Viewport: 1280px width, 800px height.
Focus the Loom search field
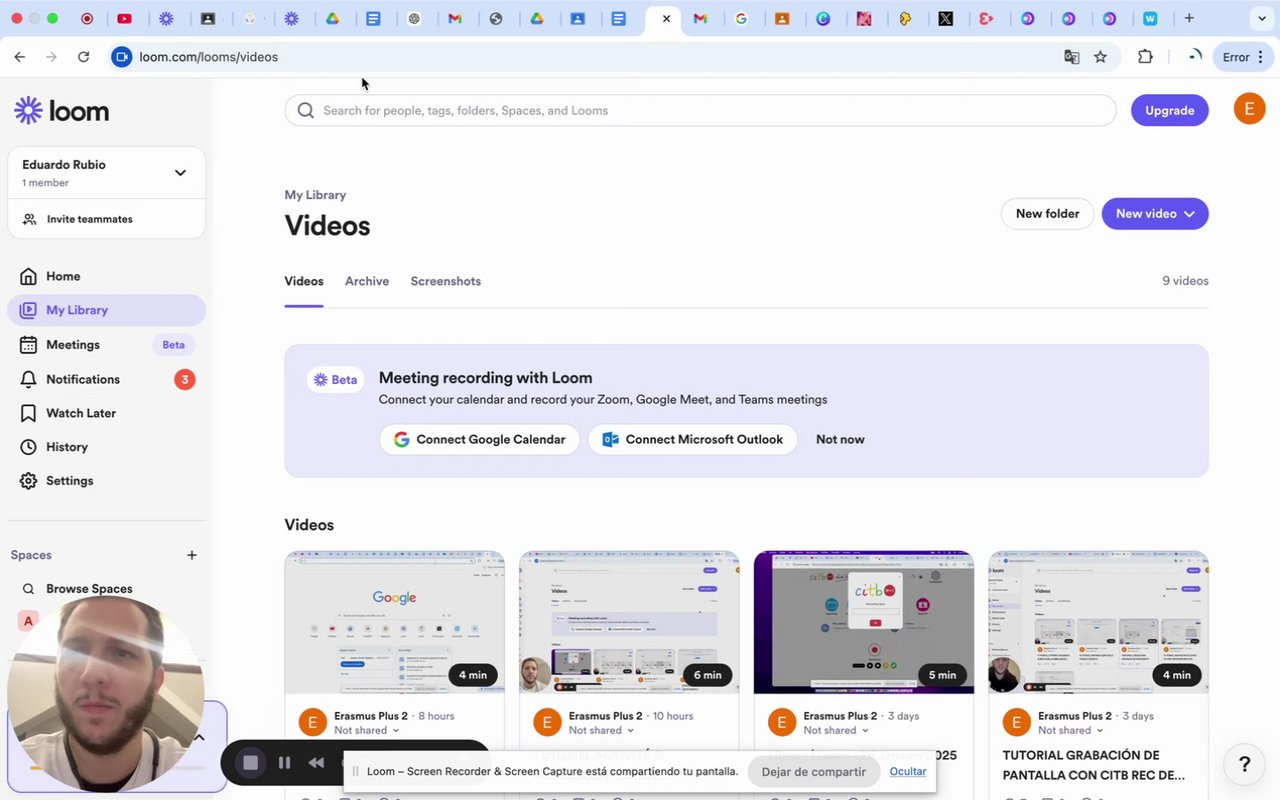coord(700,110)
